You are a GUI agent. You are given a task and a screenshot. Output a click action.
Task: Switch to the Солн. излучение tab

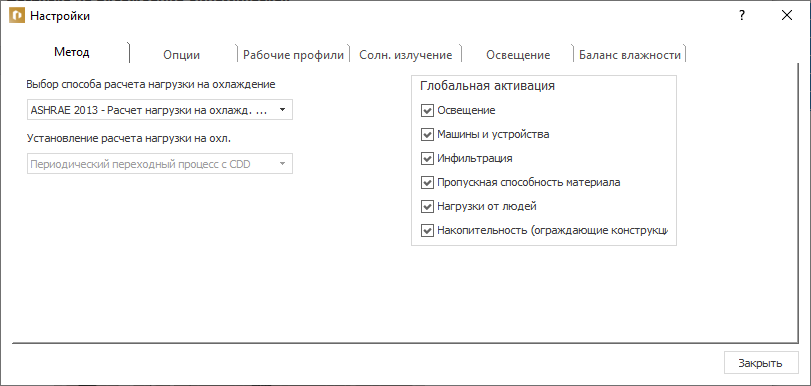(406, 55)
